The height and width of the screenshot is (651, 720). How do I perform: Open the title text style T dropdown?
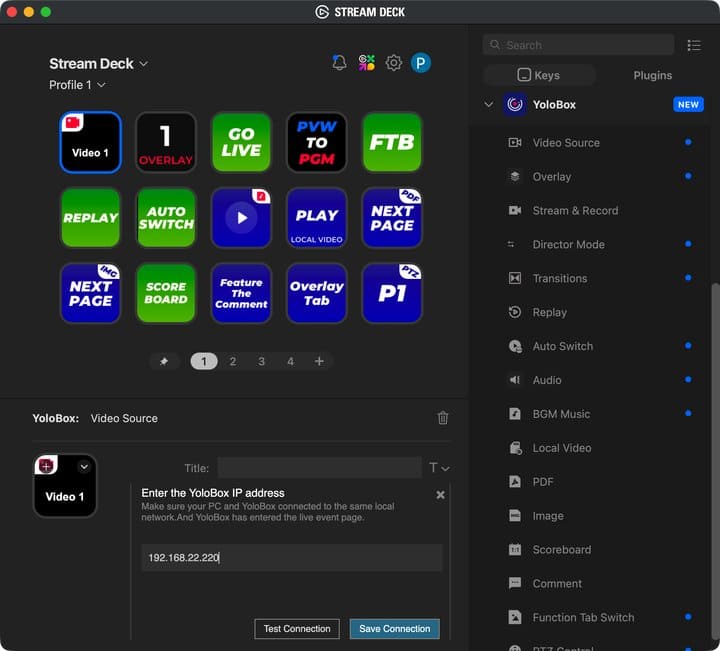coord(439,468)
